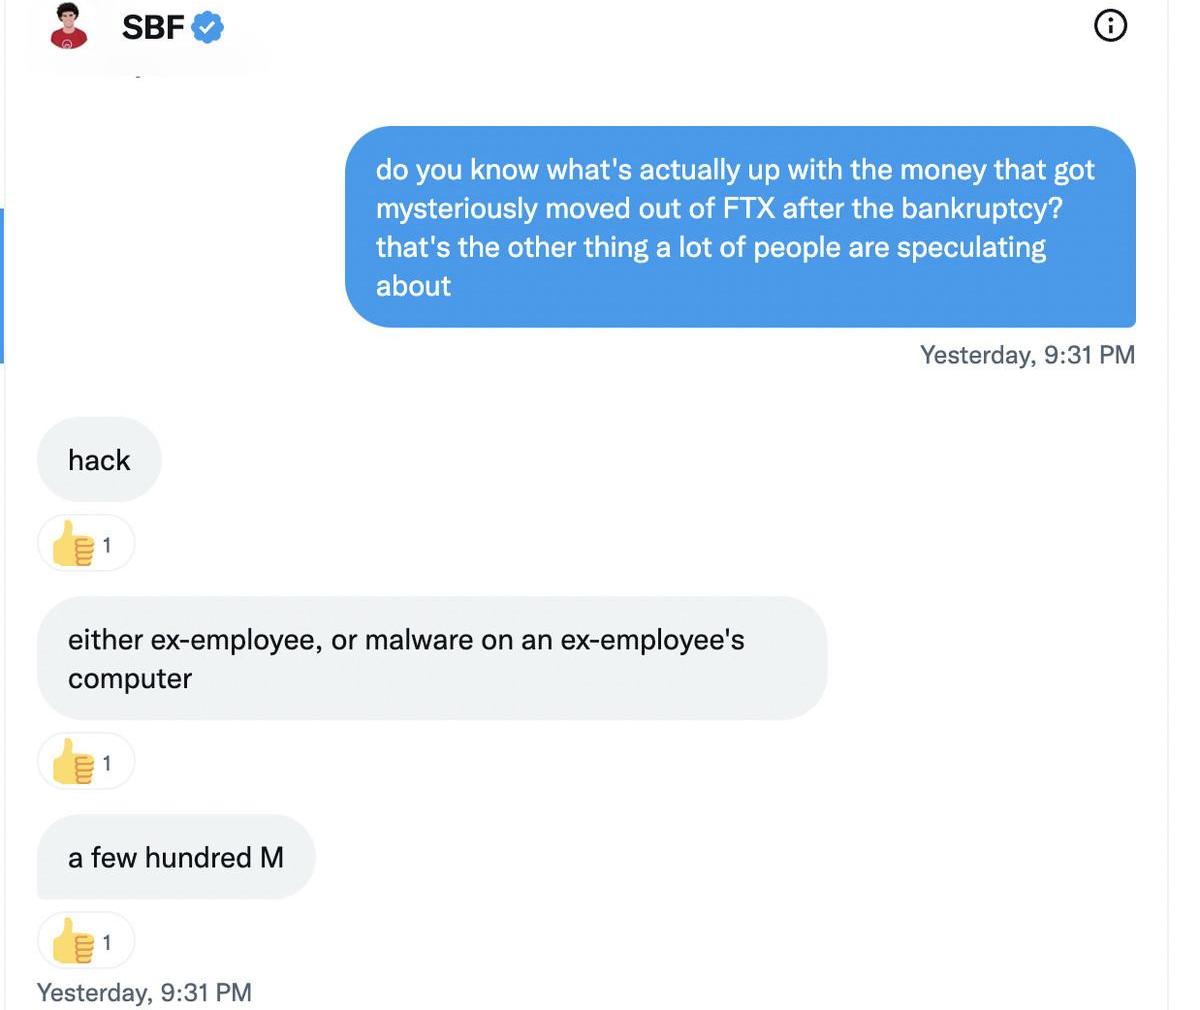Click thumbs-up emoji under 'a few hundred M'
1200x1010 pixels.
[73, 941]
